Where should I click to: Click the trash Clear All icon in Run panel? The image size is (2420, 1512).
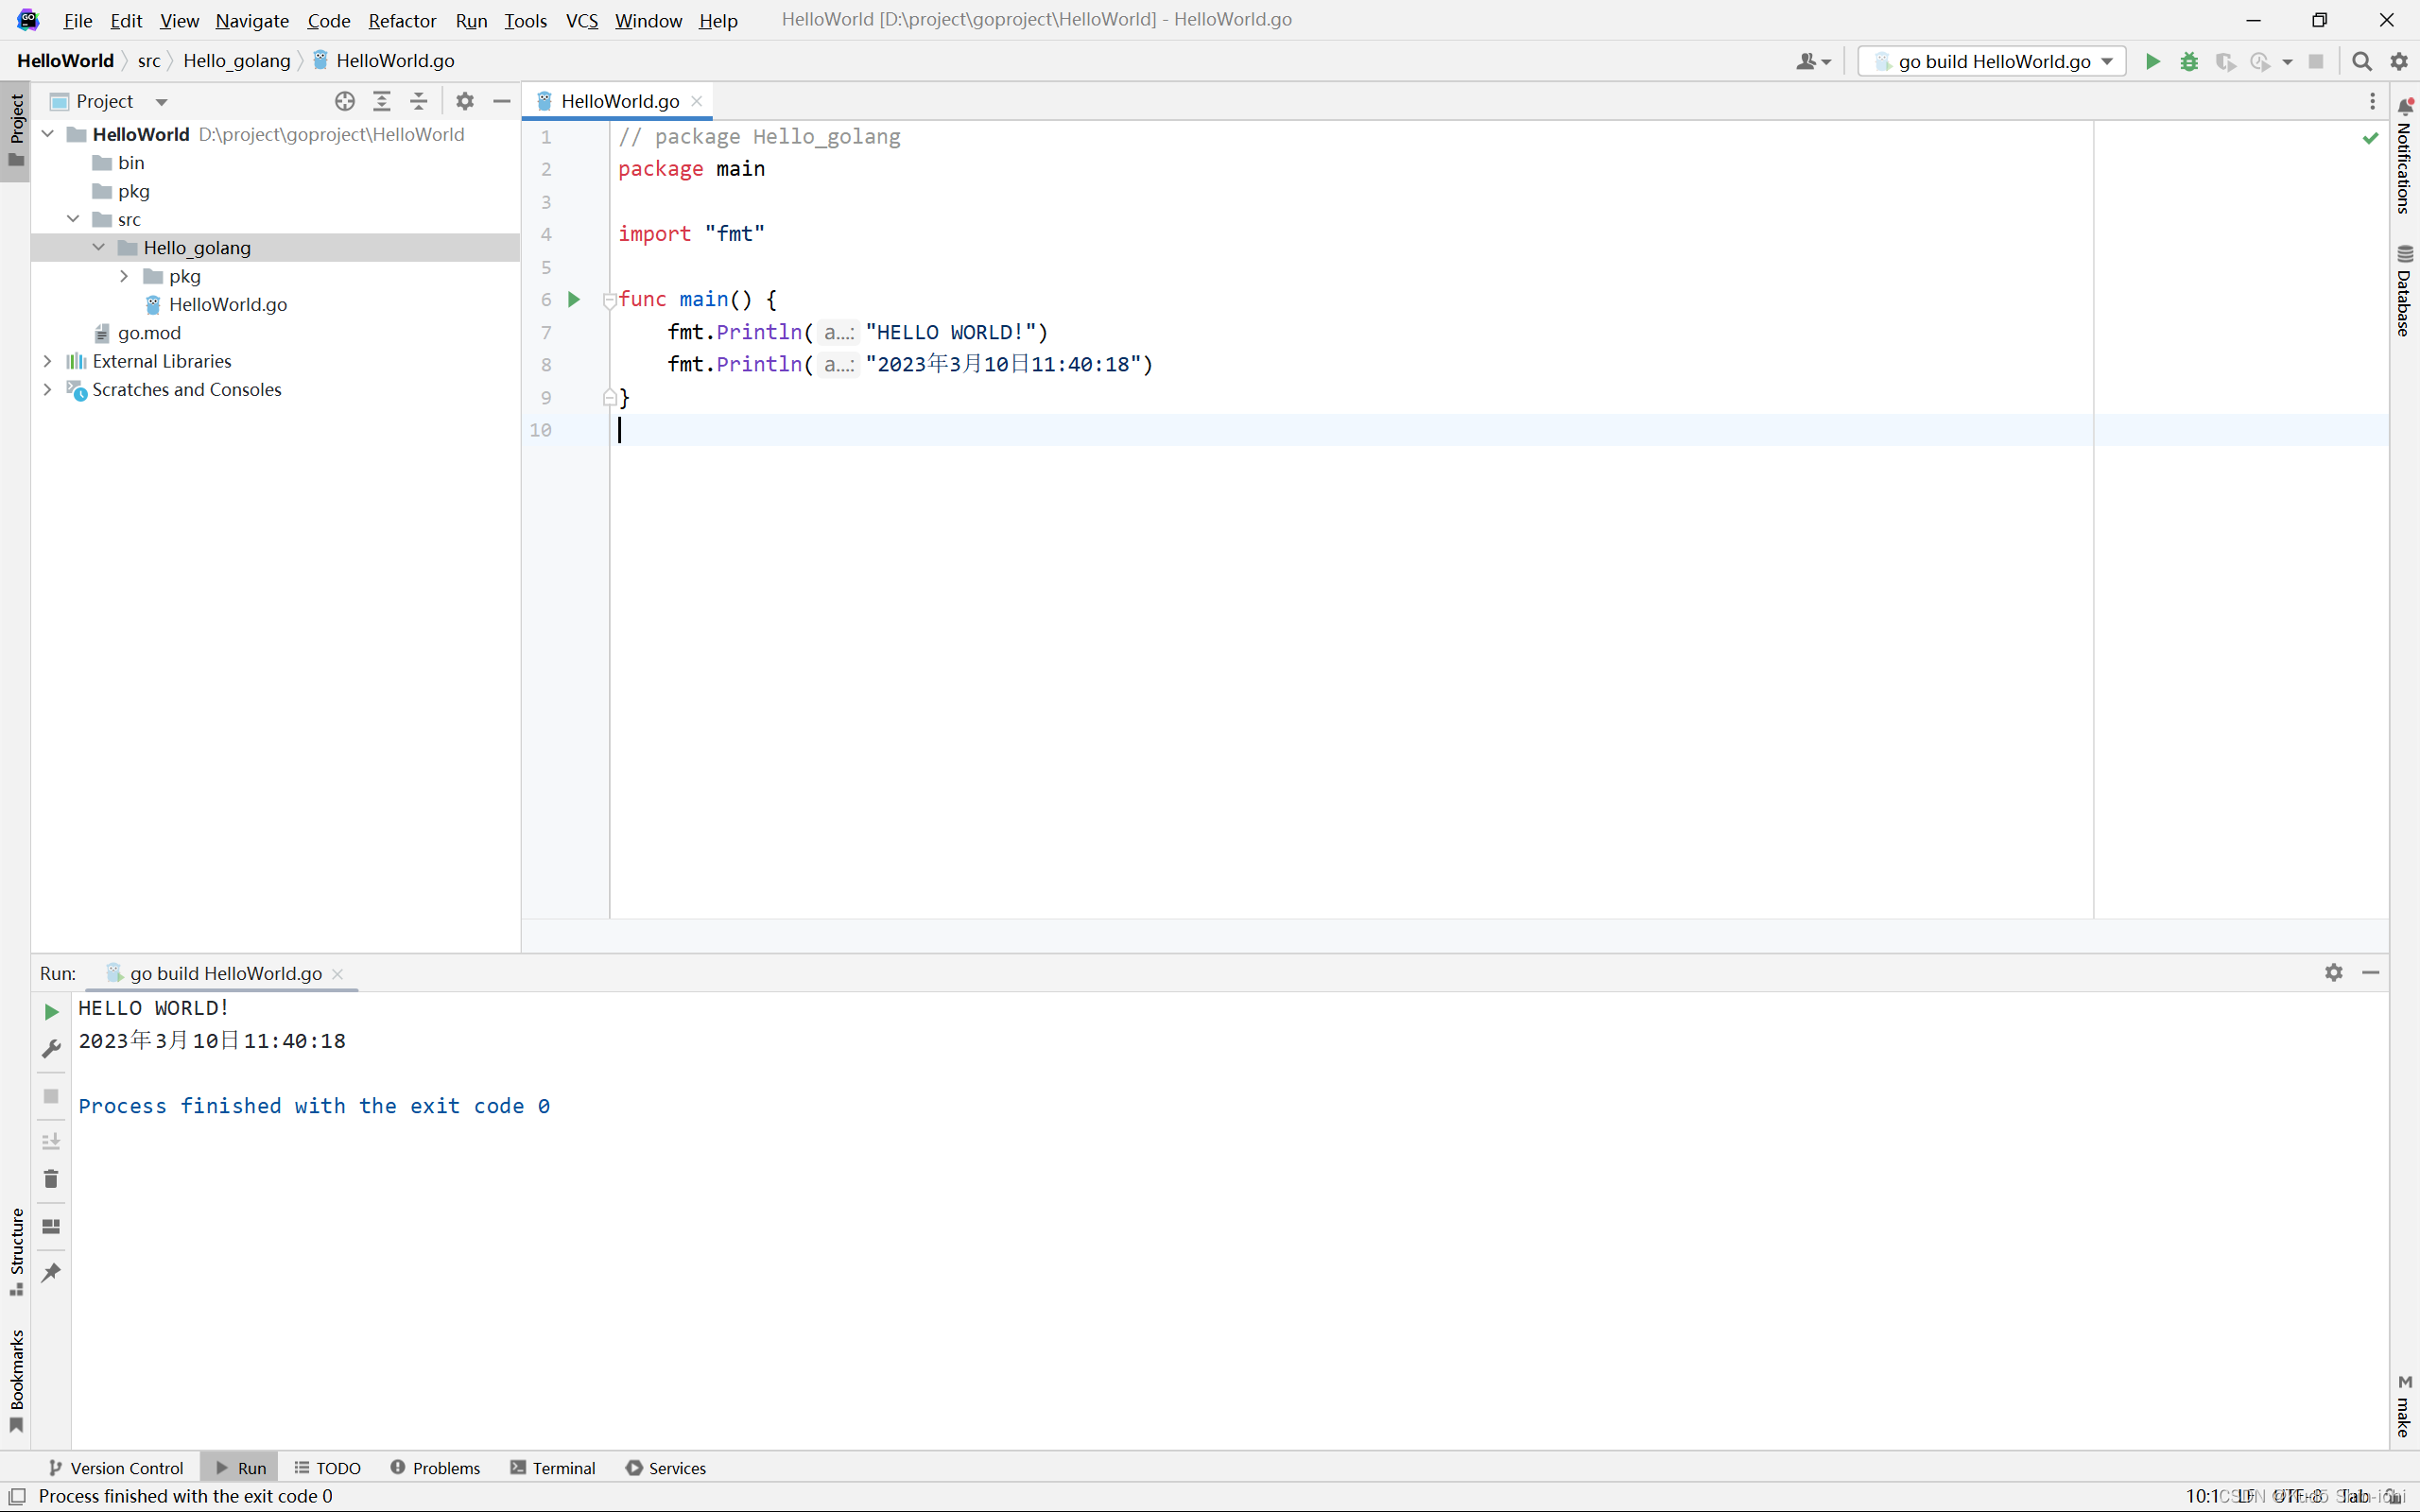pyautogui.click(x=51, y=1179)
